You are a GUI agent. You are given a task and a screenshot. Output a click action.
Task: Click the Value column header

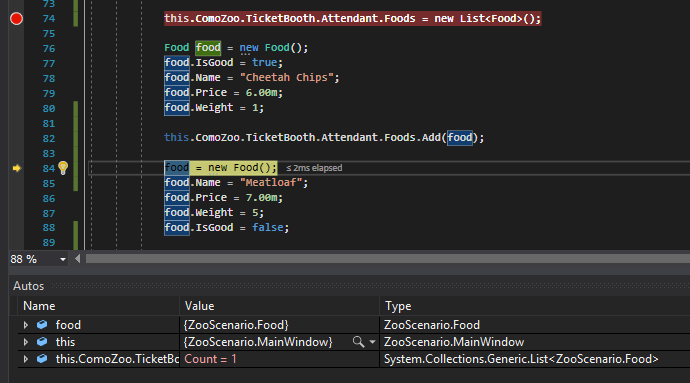(x=199, y=306)
